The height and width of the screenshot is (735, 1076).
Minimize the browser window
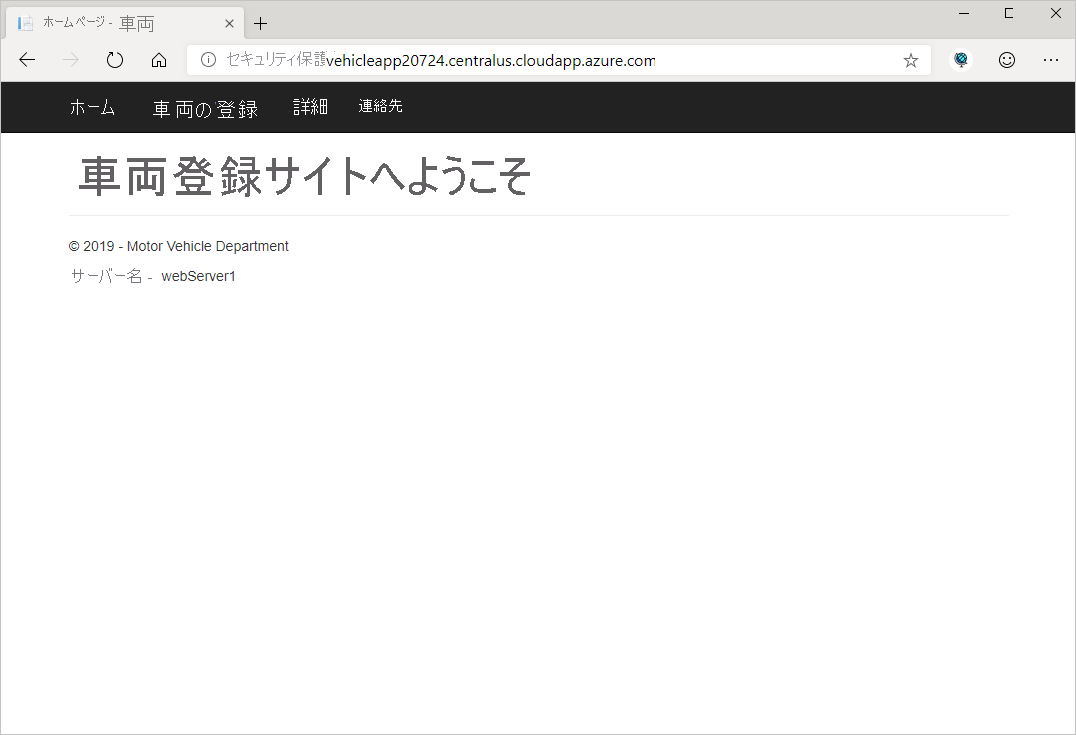point(964,13)
